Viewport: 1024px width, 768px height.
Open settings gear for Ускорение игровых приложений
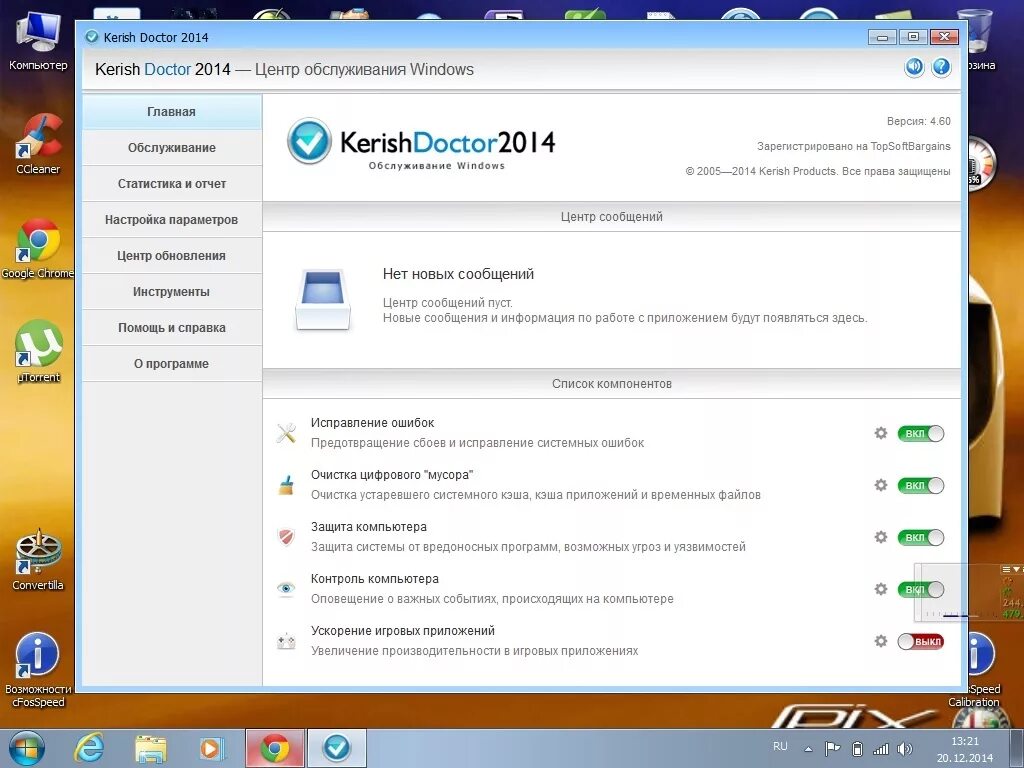(x=880, y=641)
